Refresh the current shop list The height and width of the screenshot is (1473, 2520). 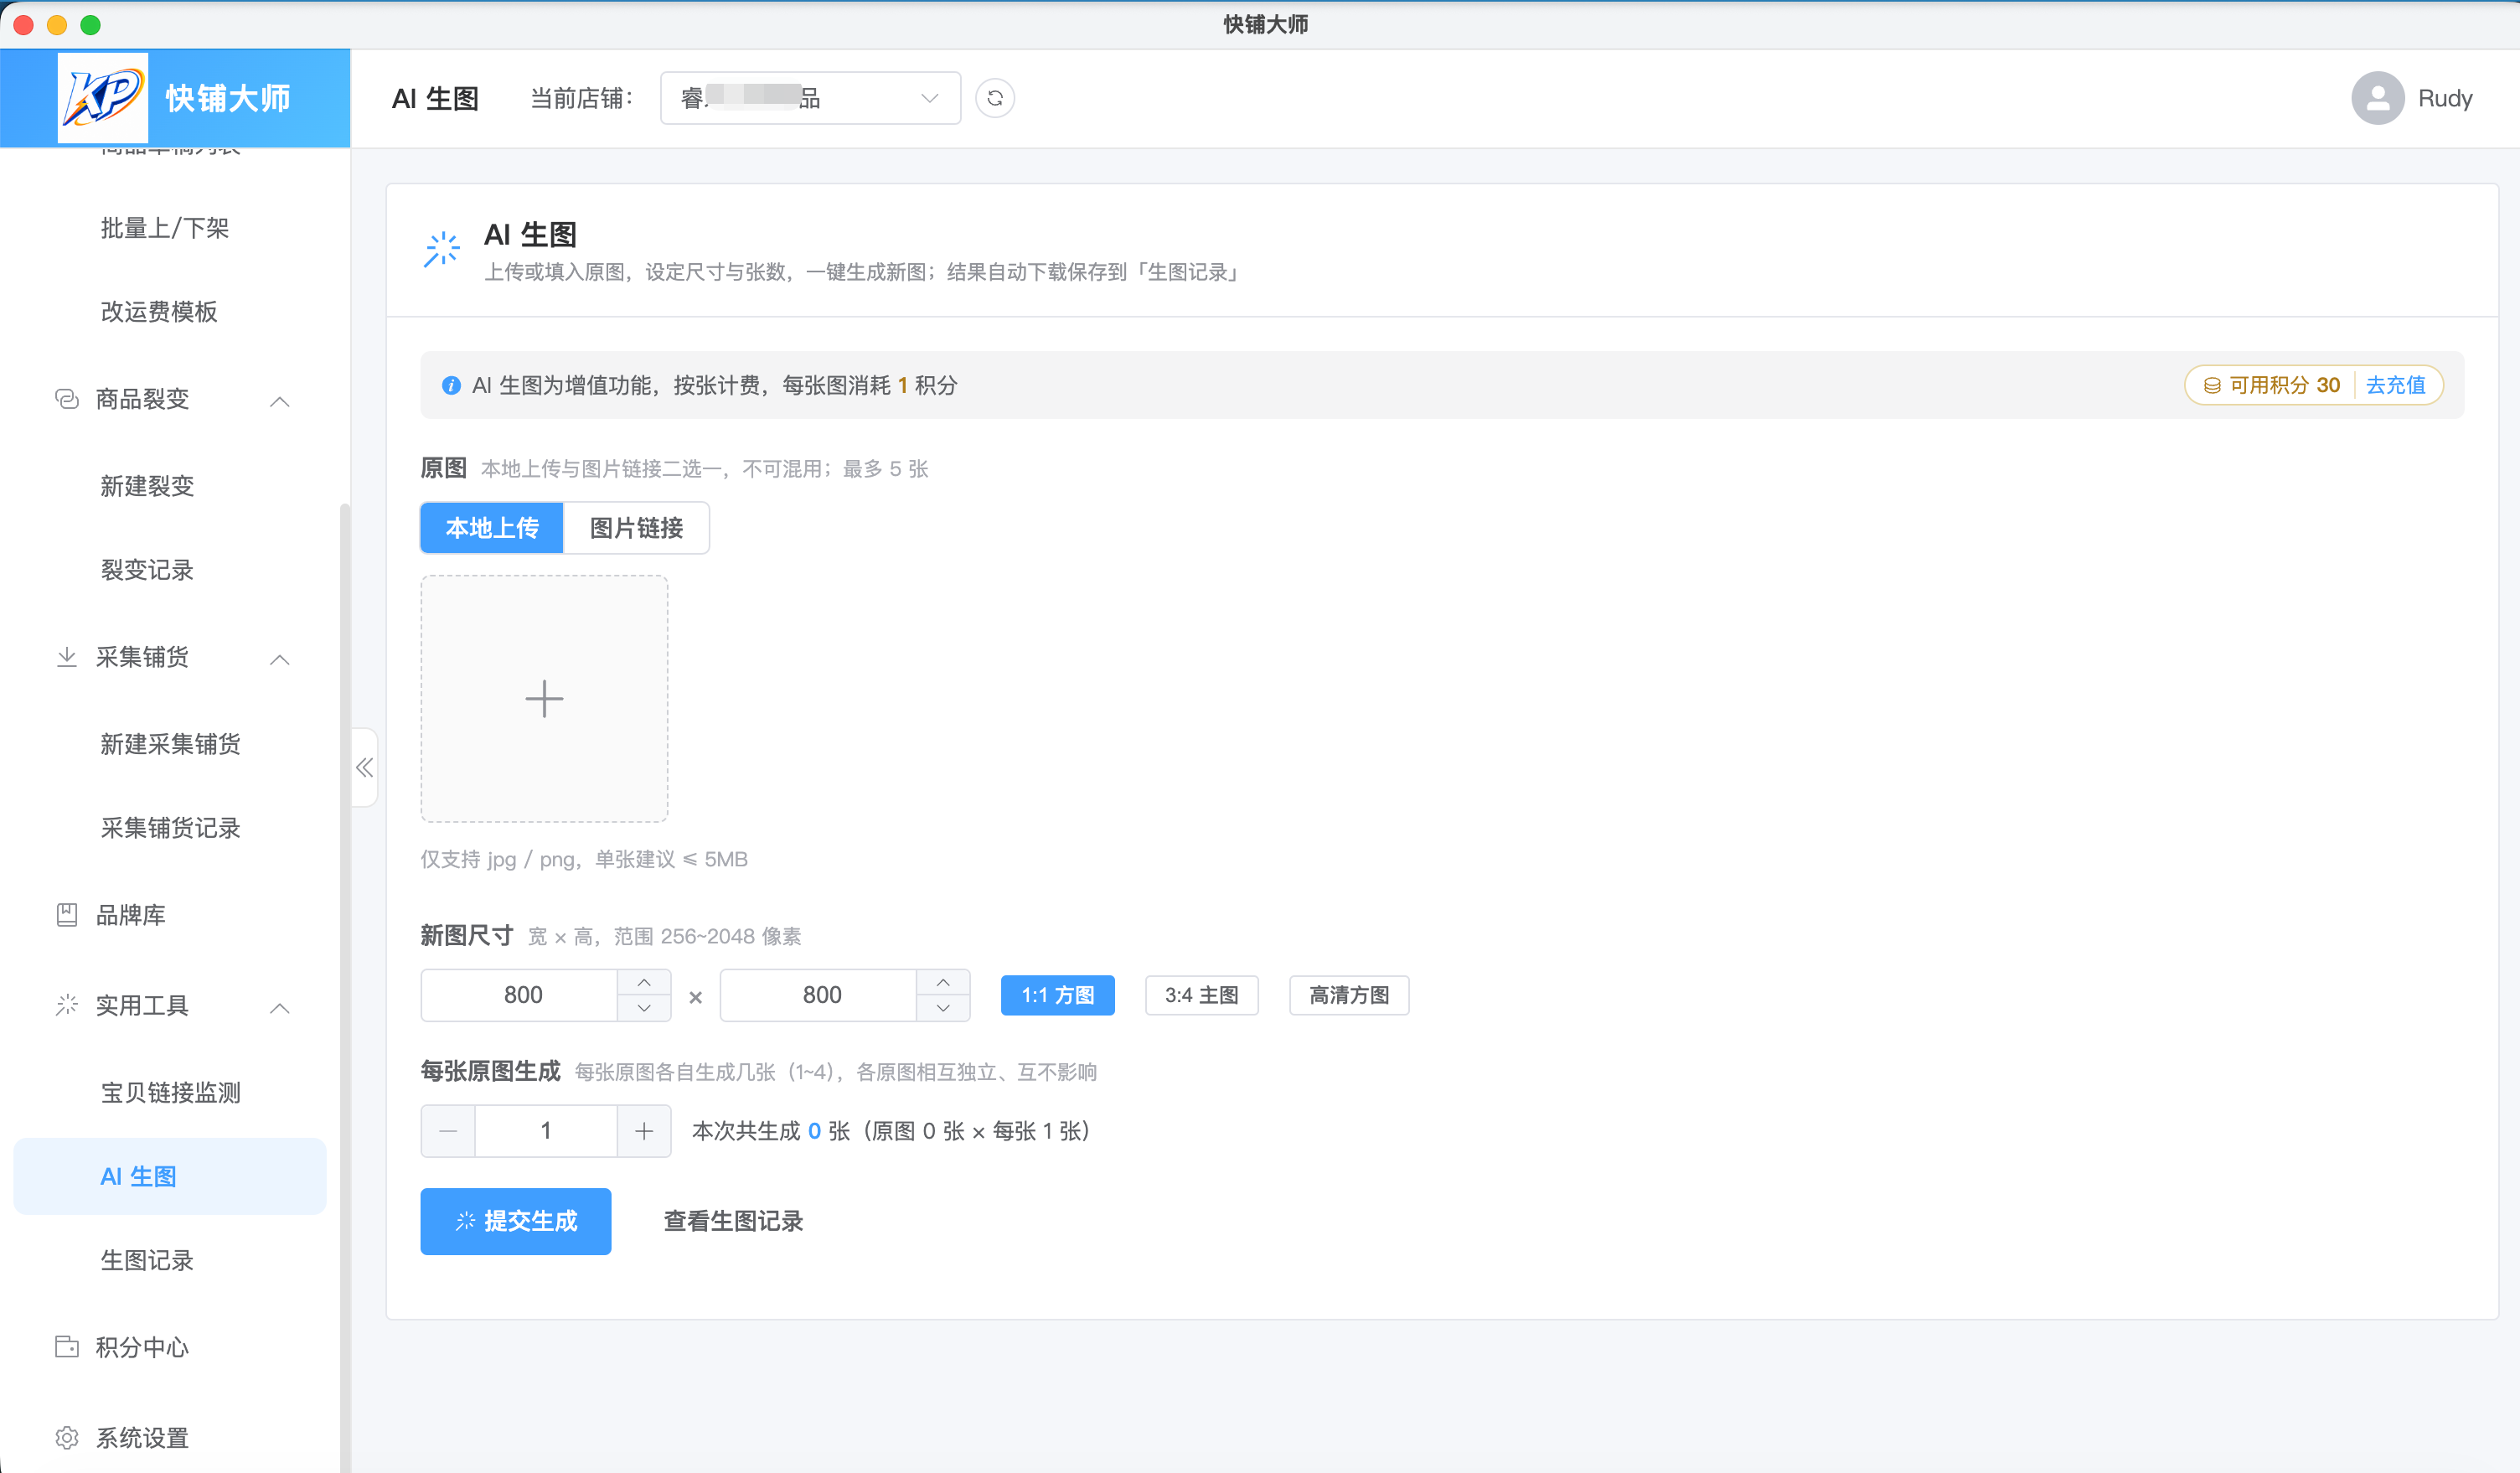[994, 98]
